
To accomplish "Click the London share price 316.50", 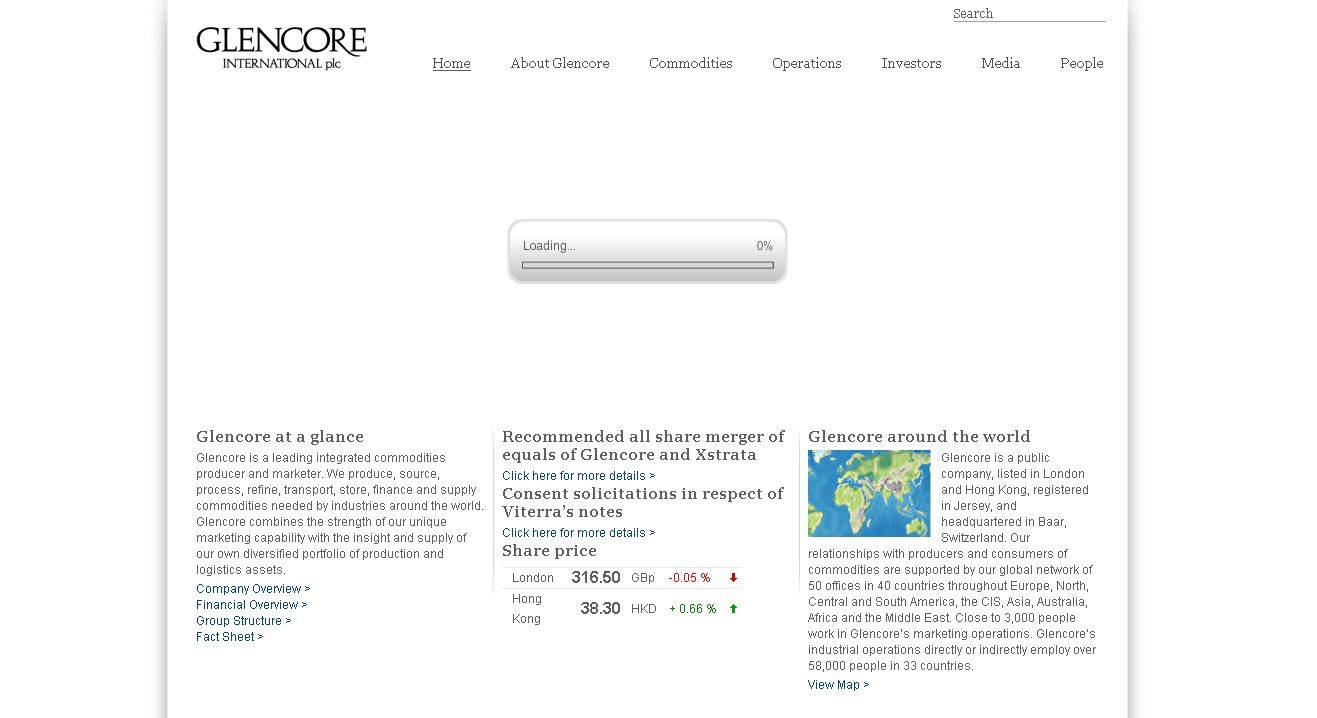I will click(596, 578).
